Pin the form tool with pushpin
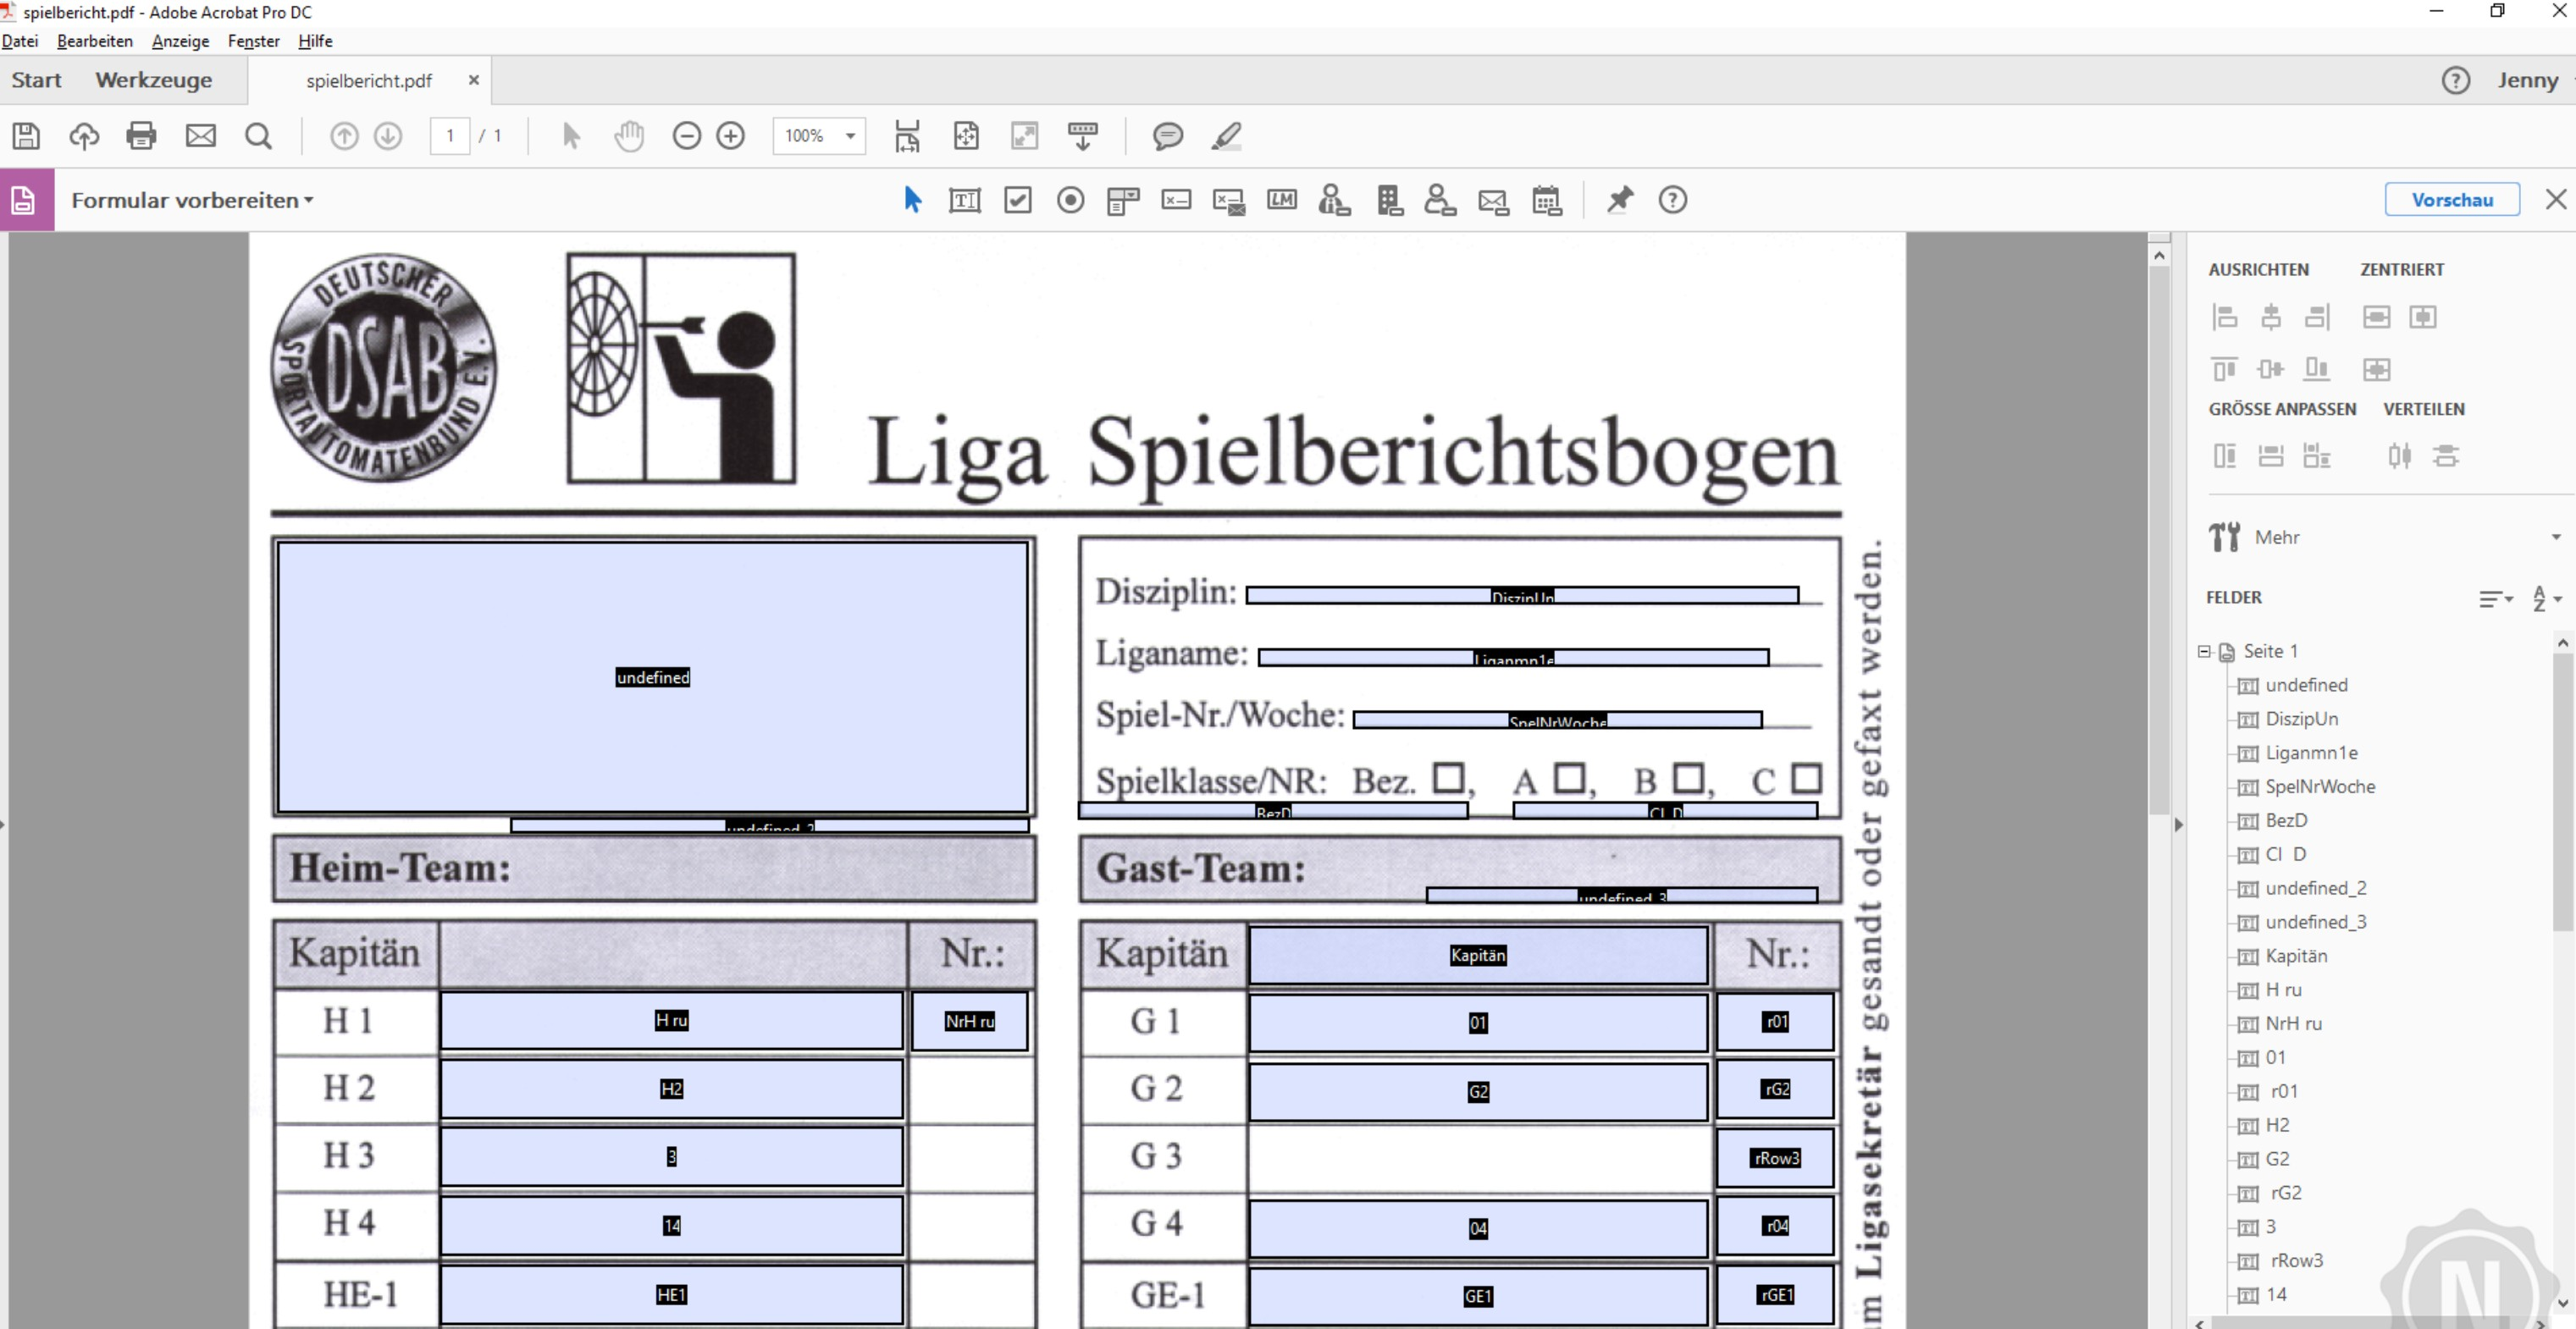Image resolution: width=2576 pixels, height=1329 pixels. click(1619, 200)
